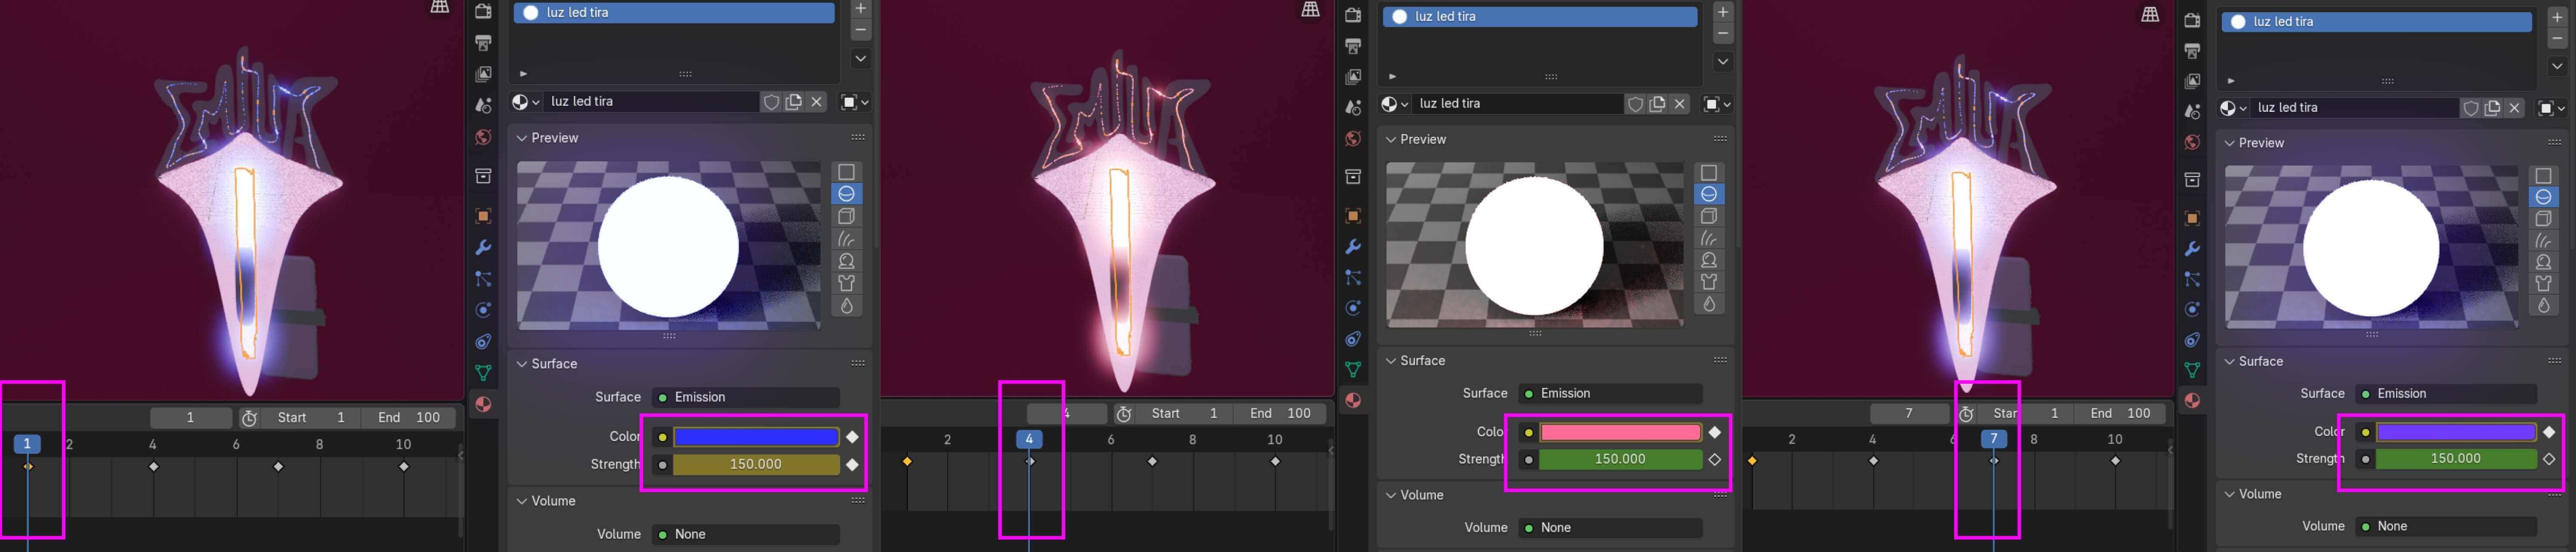Collapse Preview section in purple-color panel
The image size is (2576, 552).
click(x=2254, y=143)
